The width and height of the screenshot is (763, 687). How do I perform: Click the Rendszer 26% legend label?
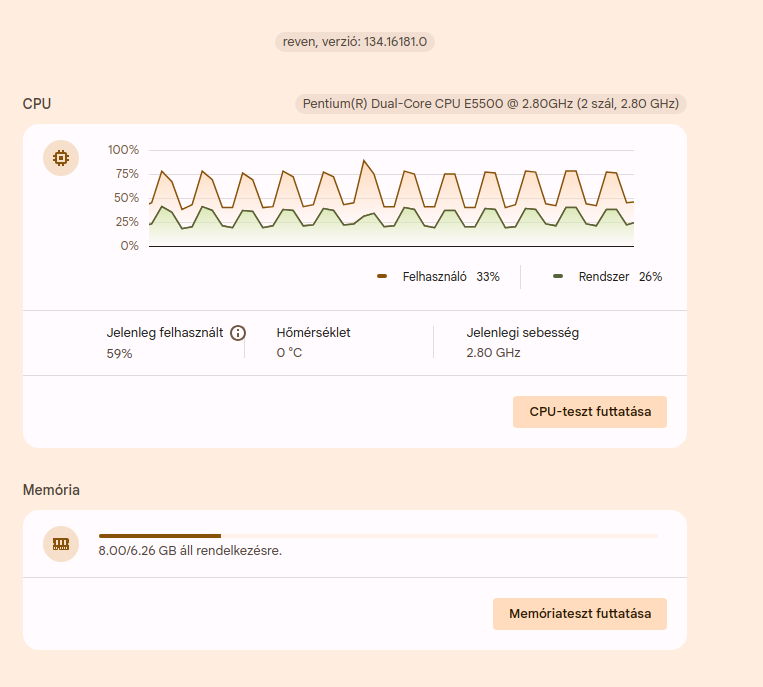620,277
